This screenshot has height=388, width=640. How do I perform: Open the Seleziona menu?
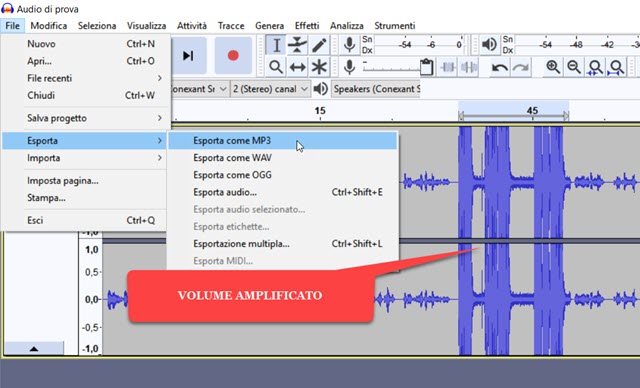click(x=97, y=26)
